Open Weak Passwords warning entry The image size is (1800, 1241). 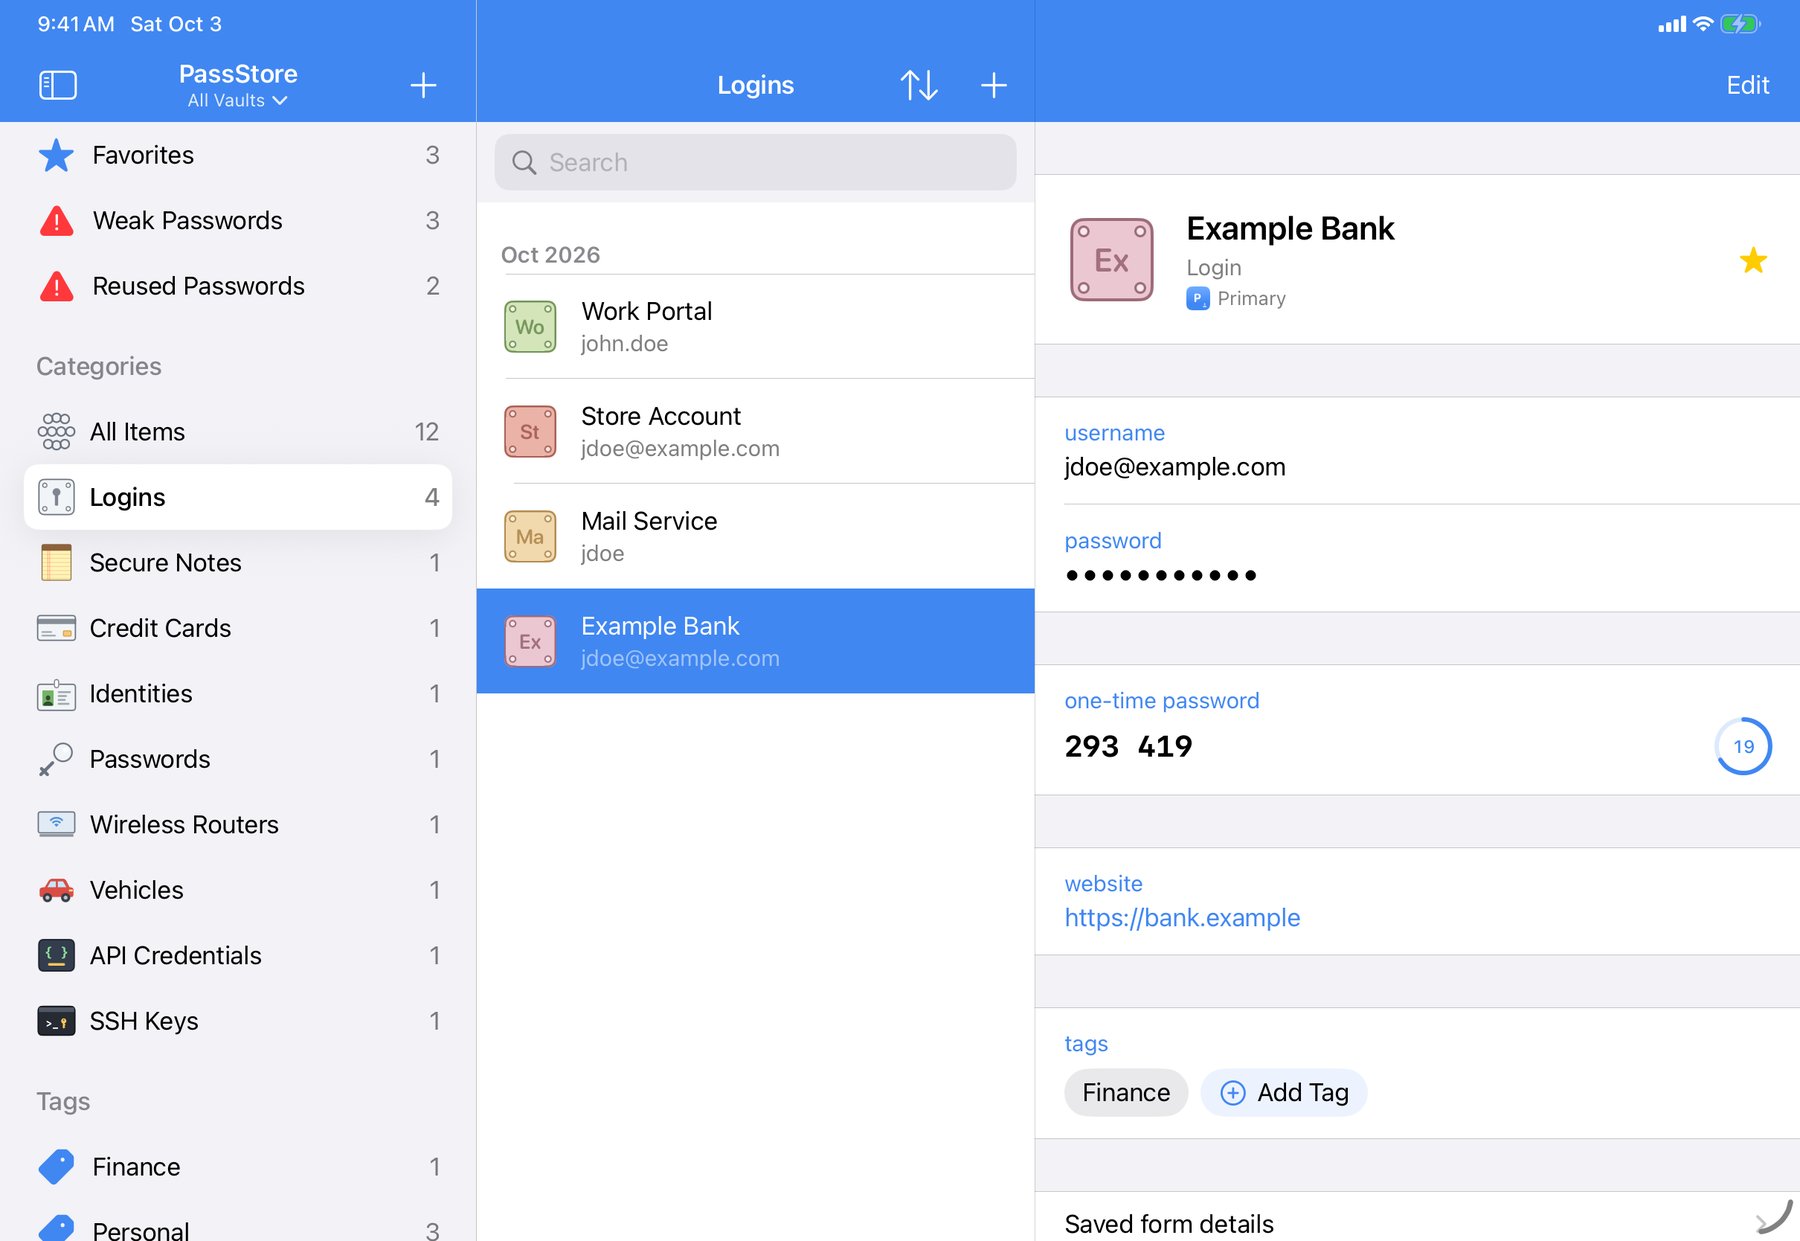(238, 220)
